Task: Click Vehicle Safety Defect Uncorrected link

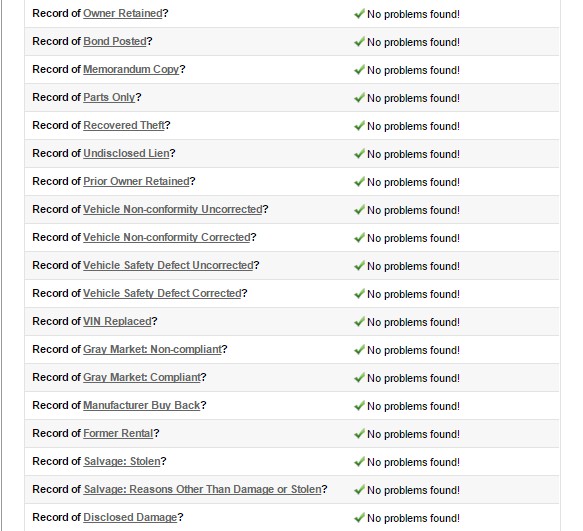Action: [168, 266]
